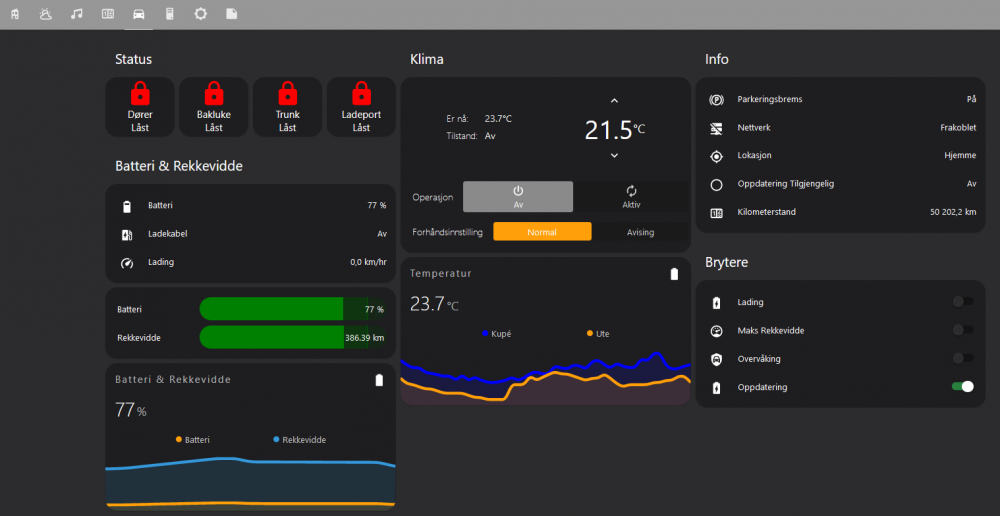The height and width of the screenshot is (516, 1000).
Task: Increase target temperature with up chevron
Action: 614,100
